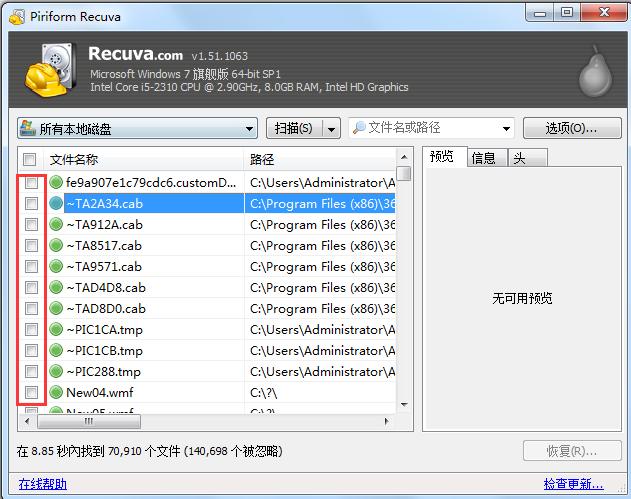Open the 在线帮助 link
Image resolution: width=631 pixels, height=499 pixels.
43,484
